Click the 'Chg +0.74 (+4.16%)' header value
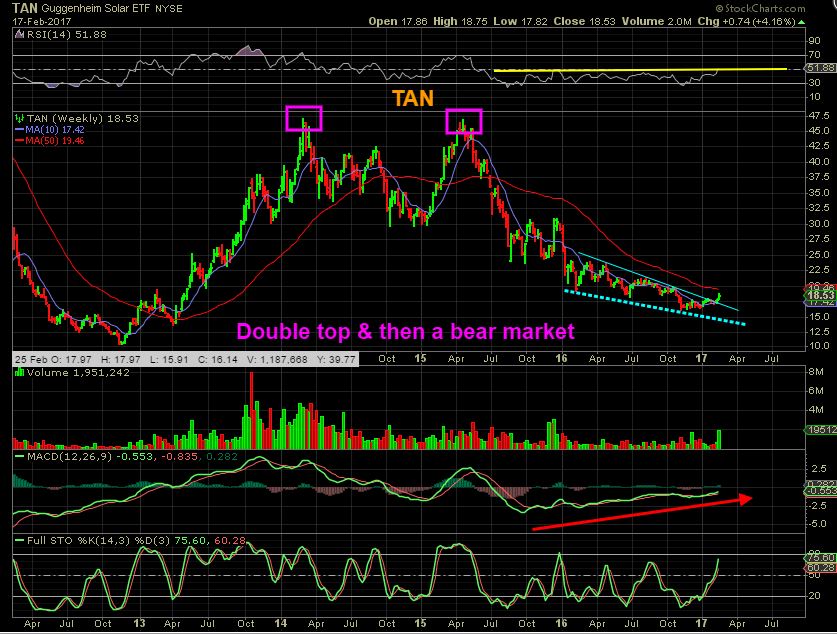Viewport: 837px width, 634px height. coord(746,22)
